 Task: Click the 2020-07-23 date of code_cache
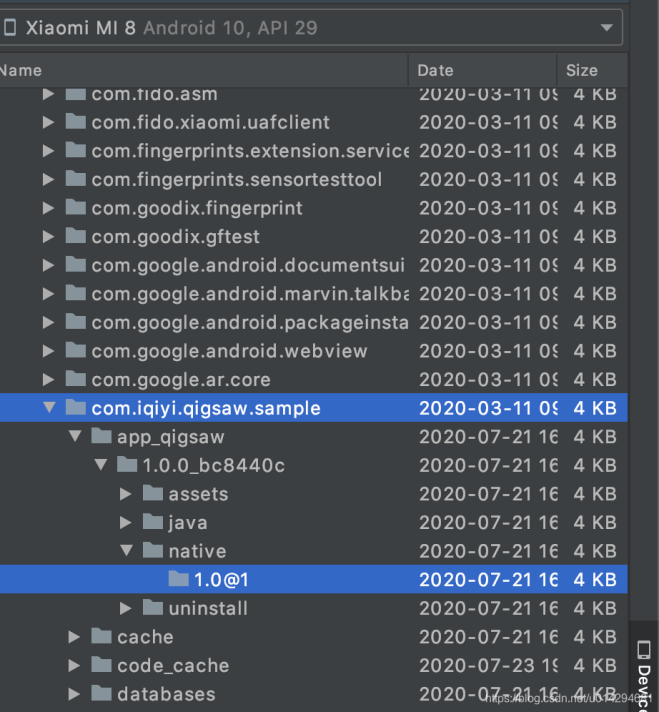[x=488, y=666]
